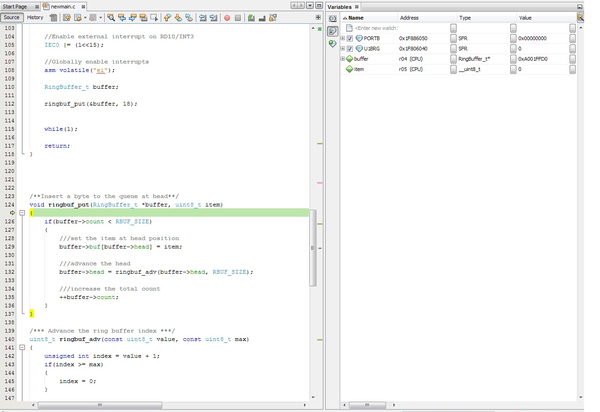The image size is (600, 412).
Task: Open the Forward history dropdown arrow
Action: (101, 18)
